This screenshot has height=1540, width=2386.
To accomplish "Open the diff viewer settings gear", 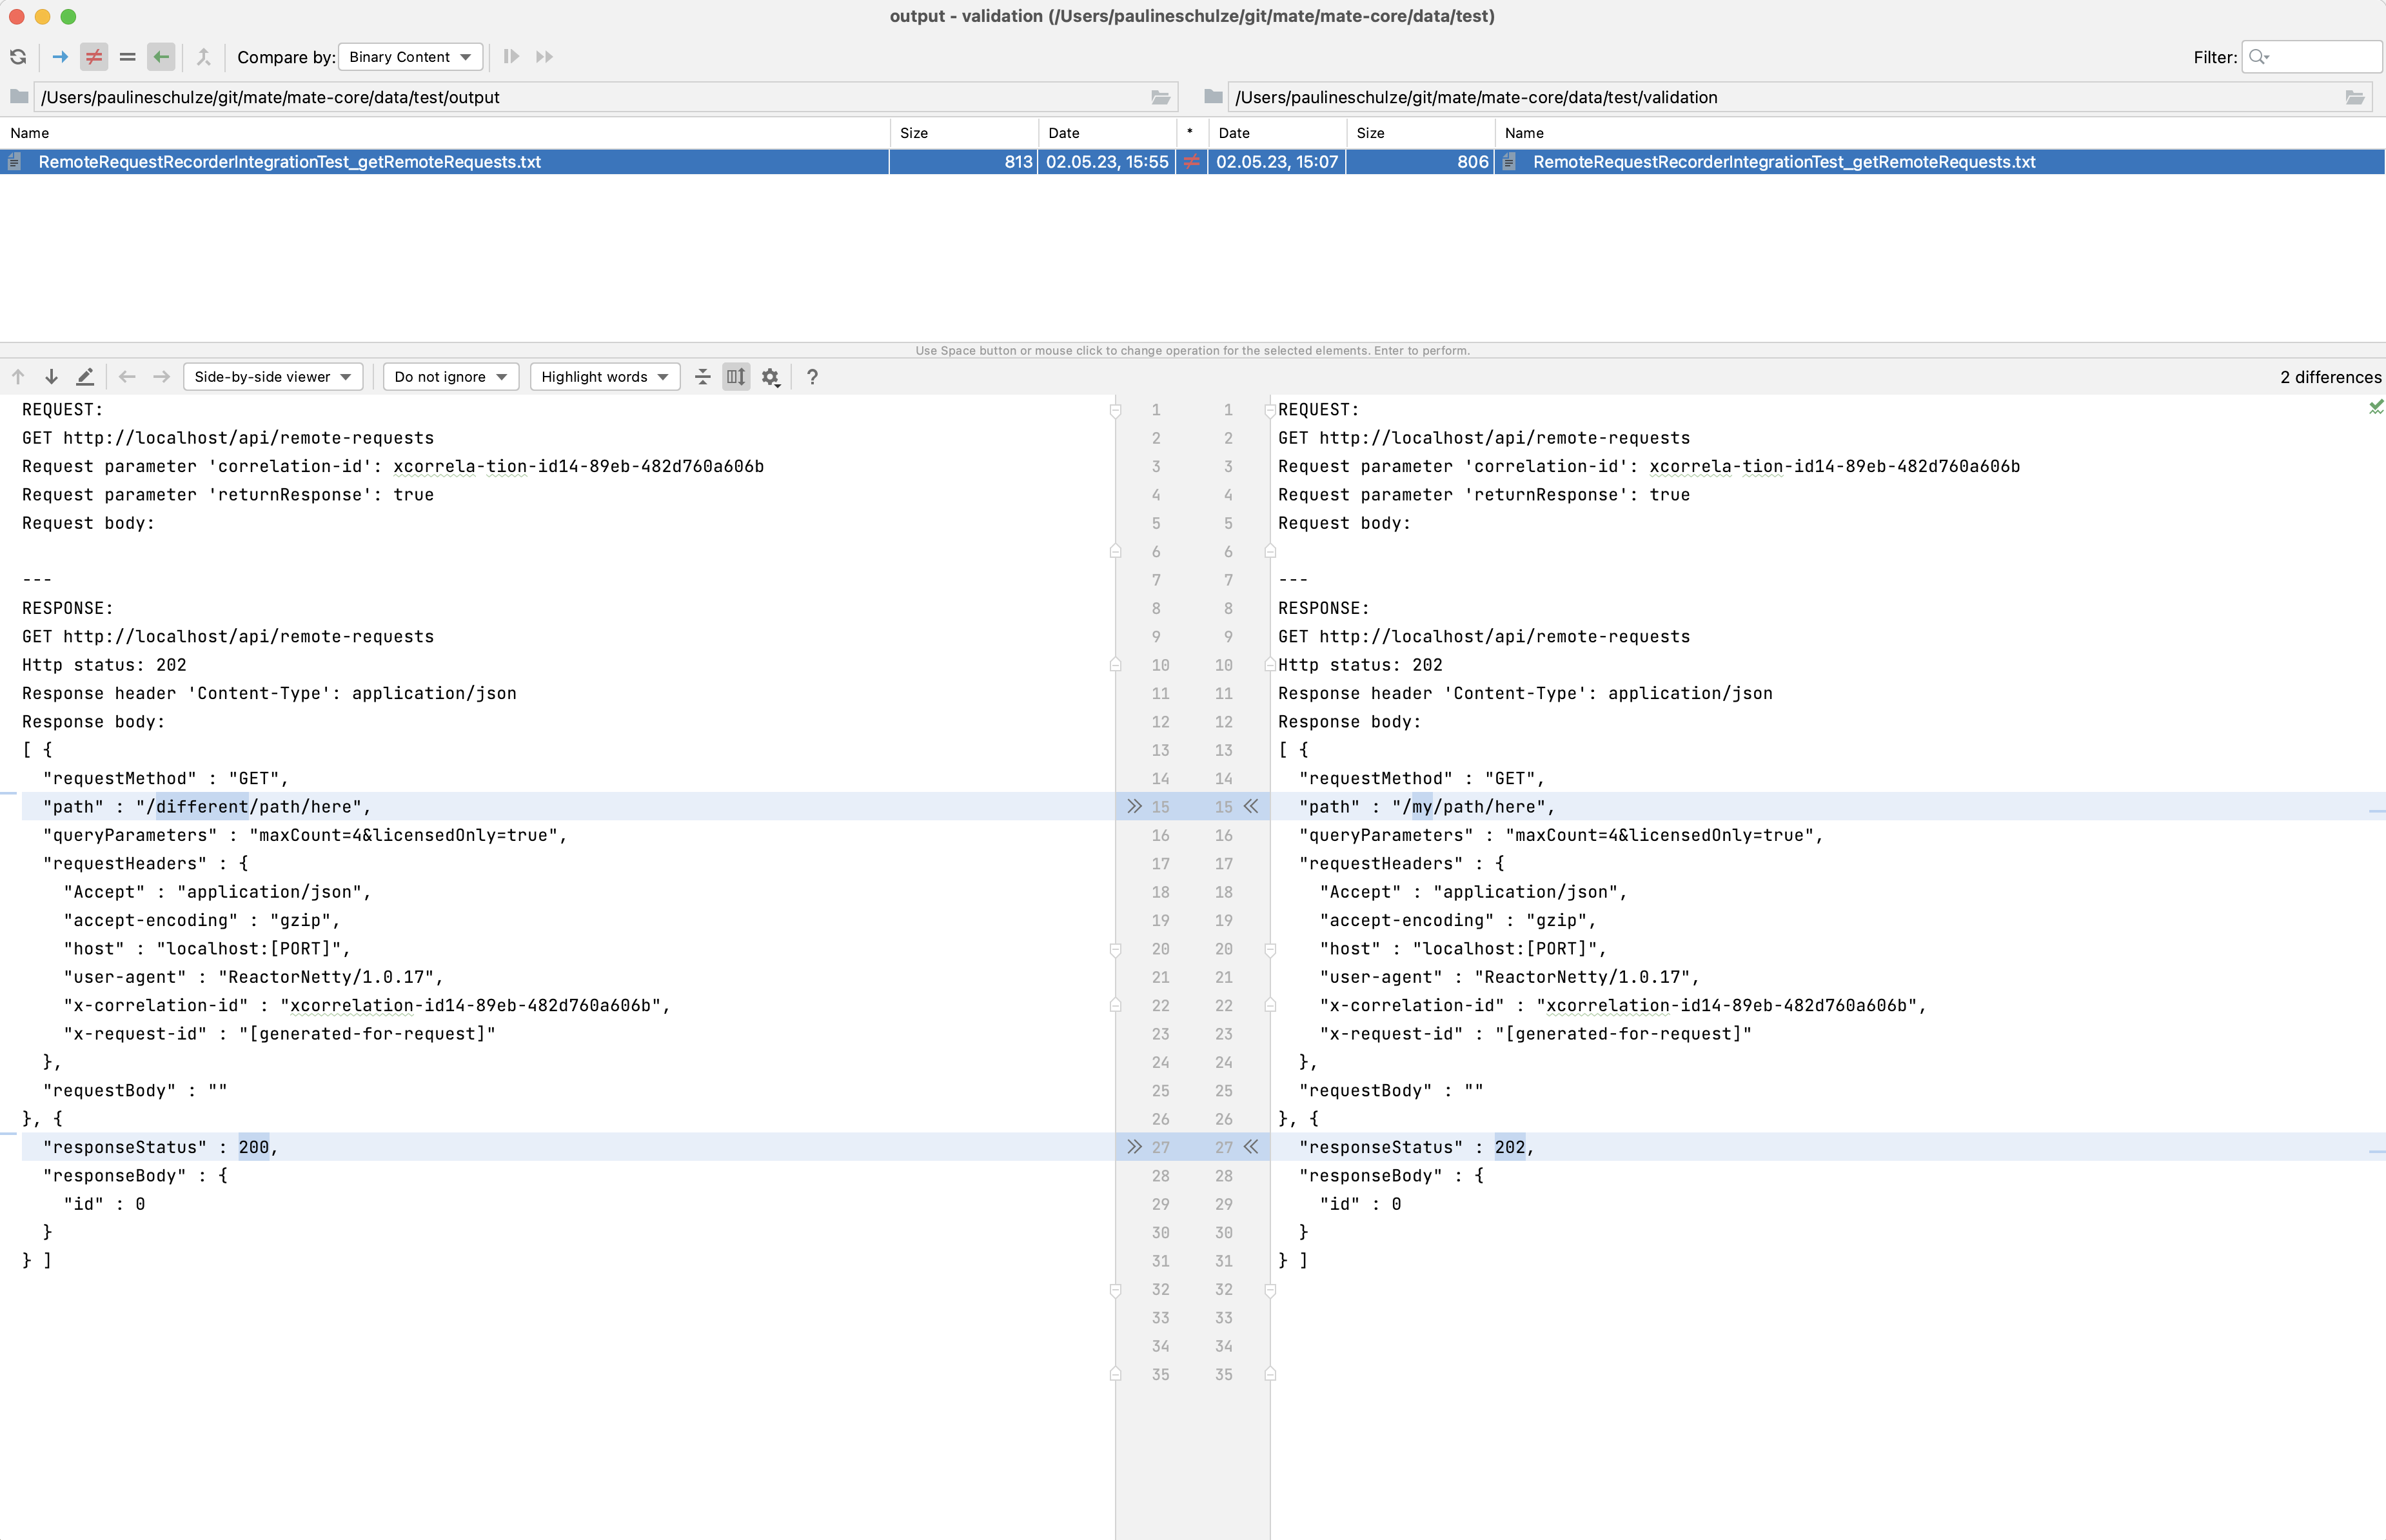I will tap(770, 377).
